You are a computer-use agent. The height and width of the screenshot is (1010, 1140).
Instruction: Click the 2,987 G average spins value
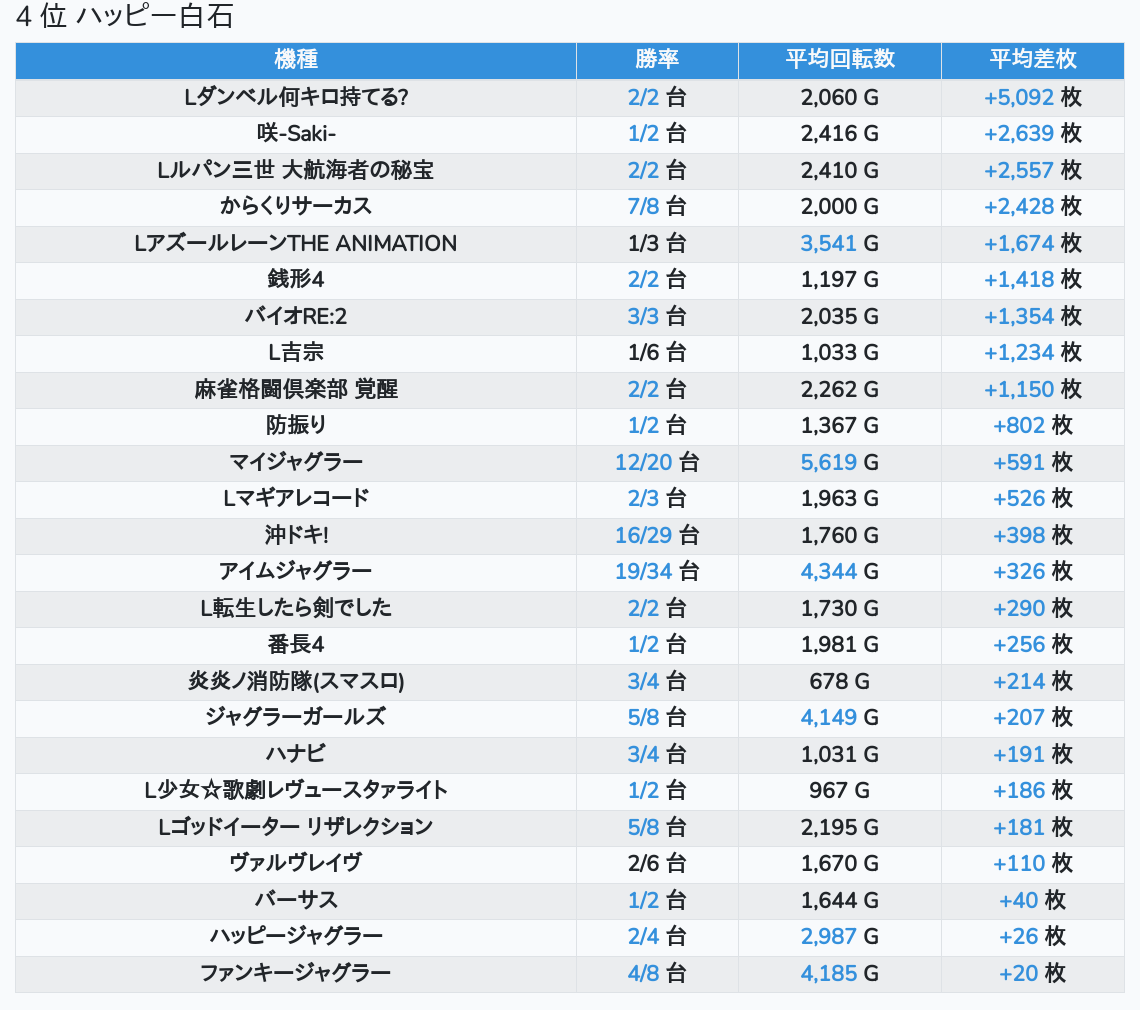pyautogui.click(x=840, y=937)
